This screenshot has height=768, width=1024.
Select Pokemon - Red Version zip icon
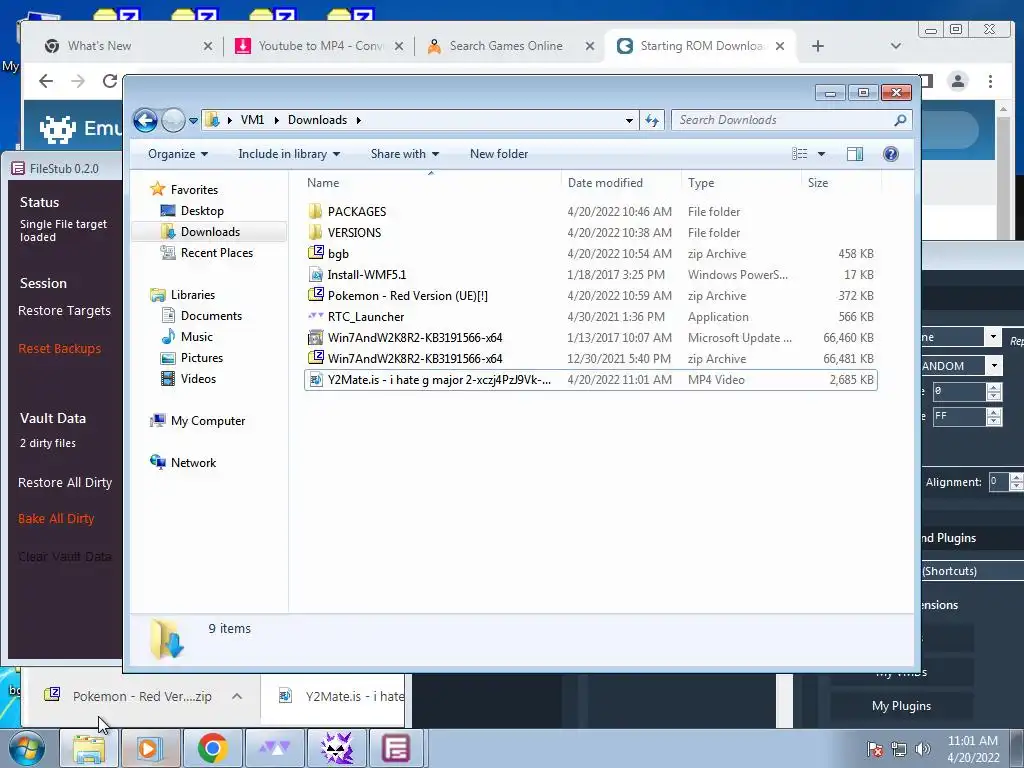click(315, 295)
